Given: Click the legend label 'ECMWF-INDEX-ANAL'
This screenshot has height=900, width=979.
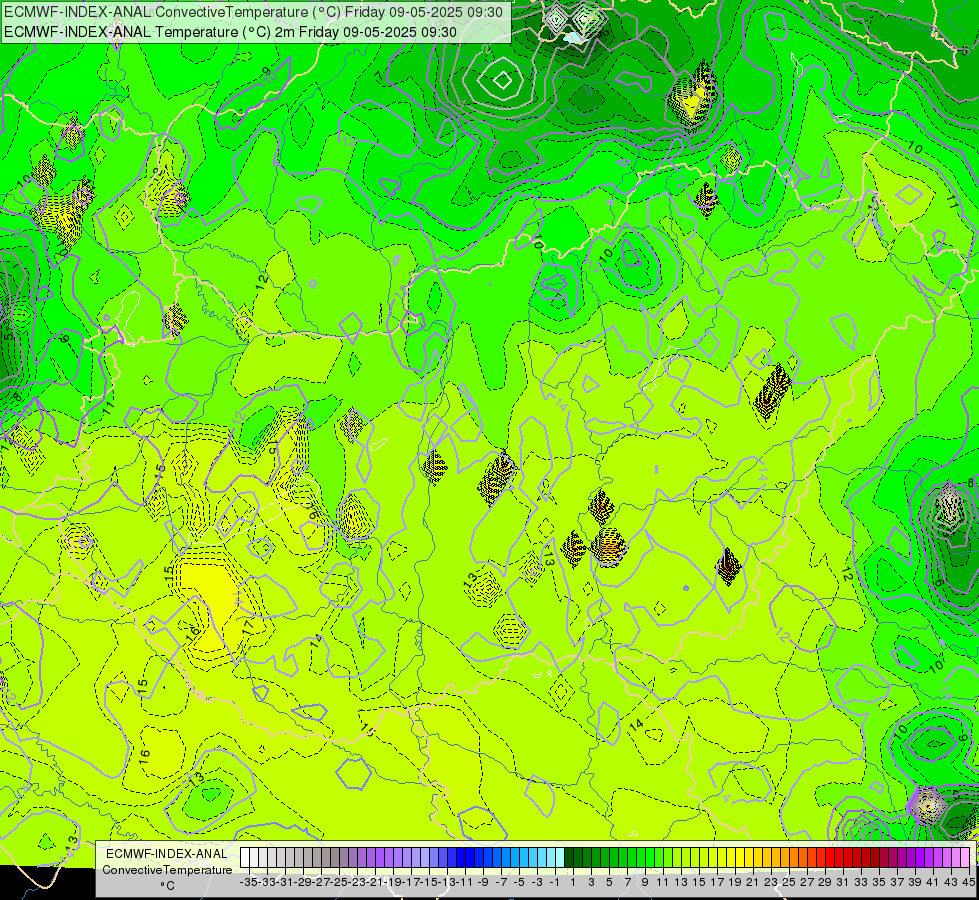Looking at the screenshot, I should click(167, 853).
